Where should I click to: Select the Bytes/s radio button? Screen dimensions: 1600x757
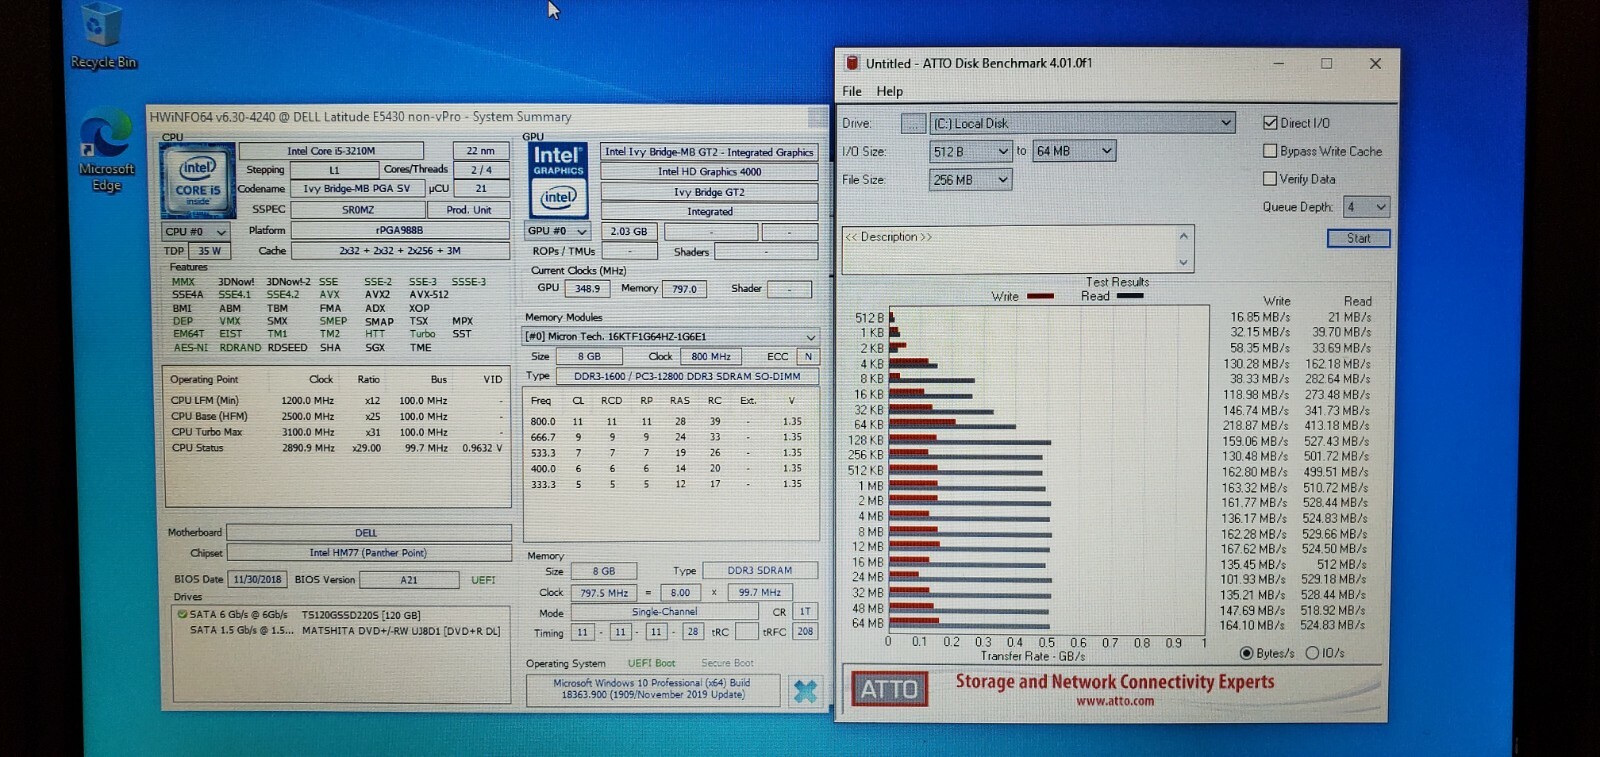click(x=1246, y=653)
